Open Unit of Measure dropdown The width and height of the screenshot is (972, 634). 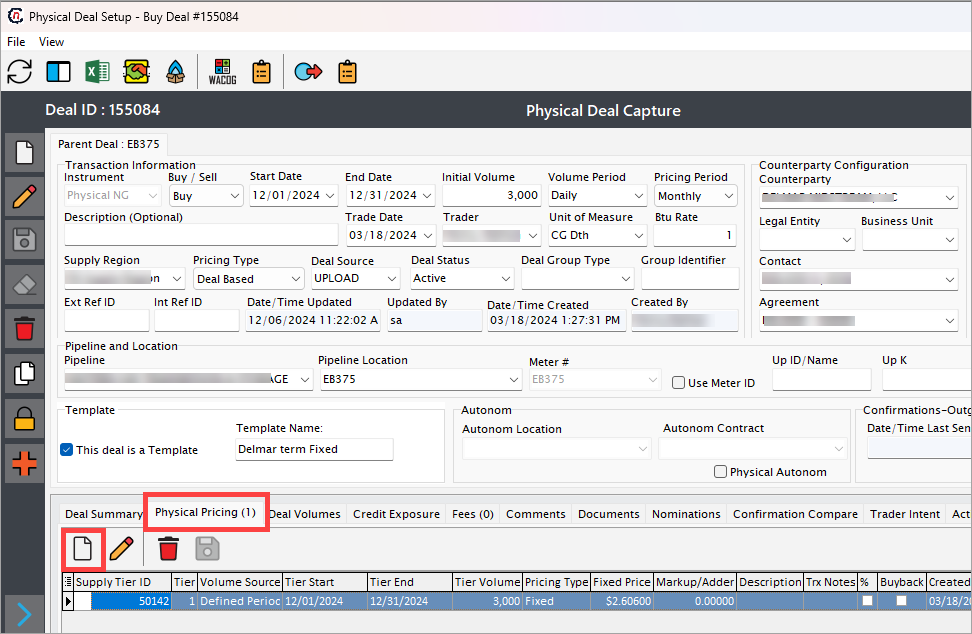638,236
